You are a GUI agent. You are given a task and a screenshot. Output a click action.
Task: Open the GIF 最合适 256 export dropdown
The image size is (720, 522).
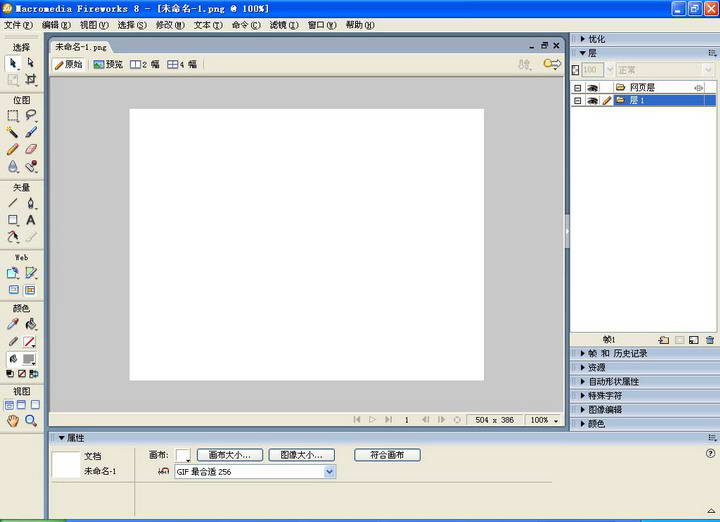point(330,472)
